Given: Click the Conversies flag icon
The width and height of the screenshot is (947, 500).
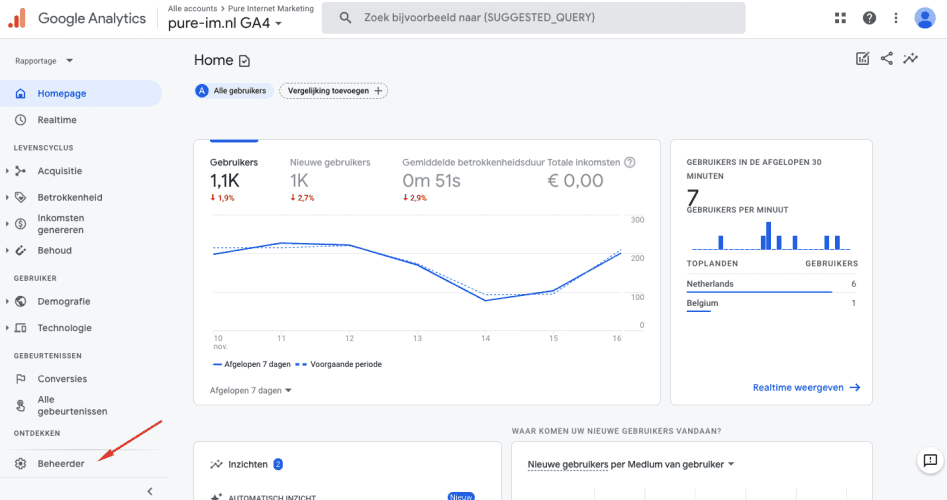Looking at the screenshot, I should 21,379.
